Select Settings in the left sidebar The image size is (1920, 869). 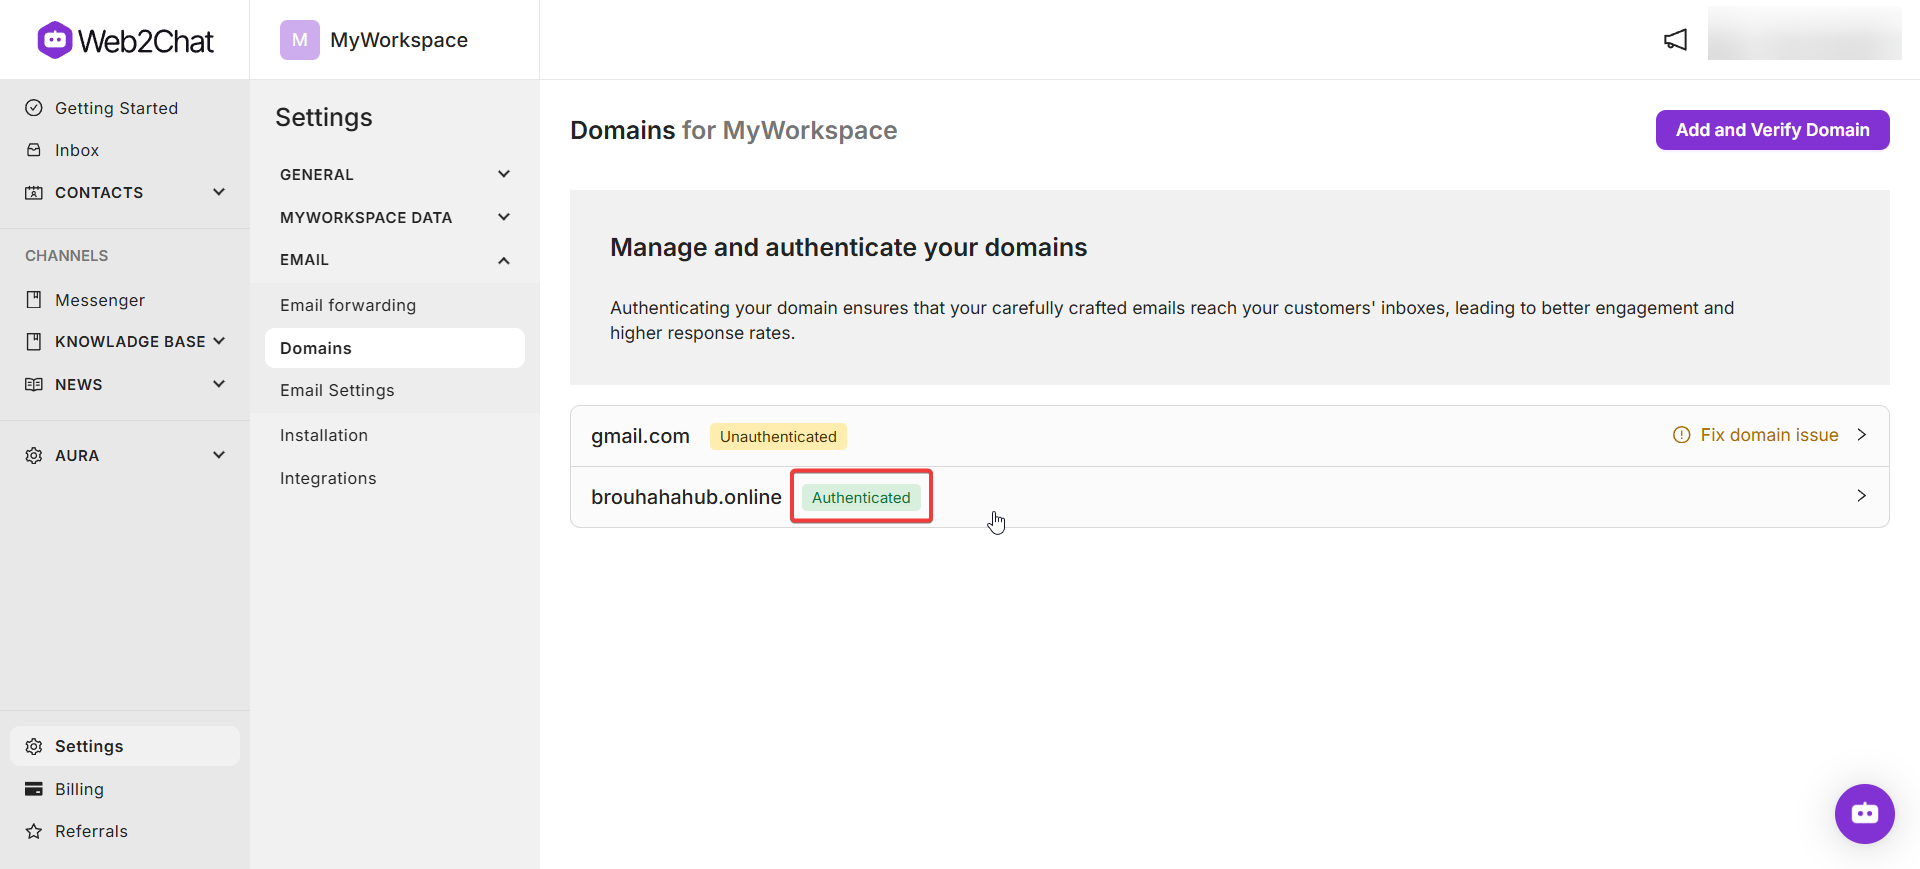point(125,746)
